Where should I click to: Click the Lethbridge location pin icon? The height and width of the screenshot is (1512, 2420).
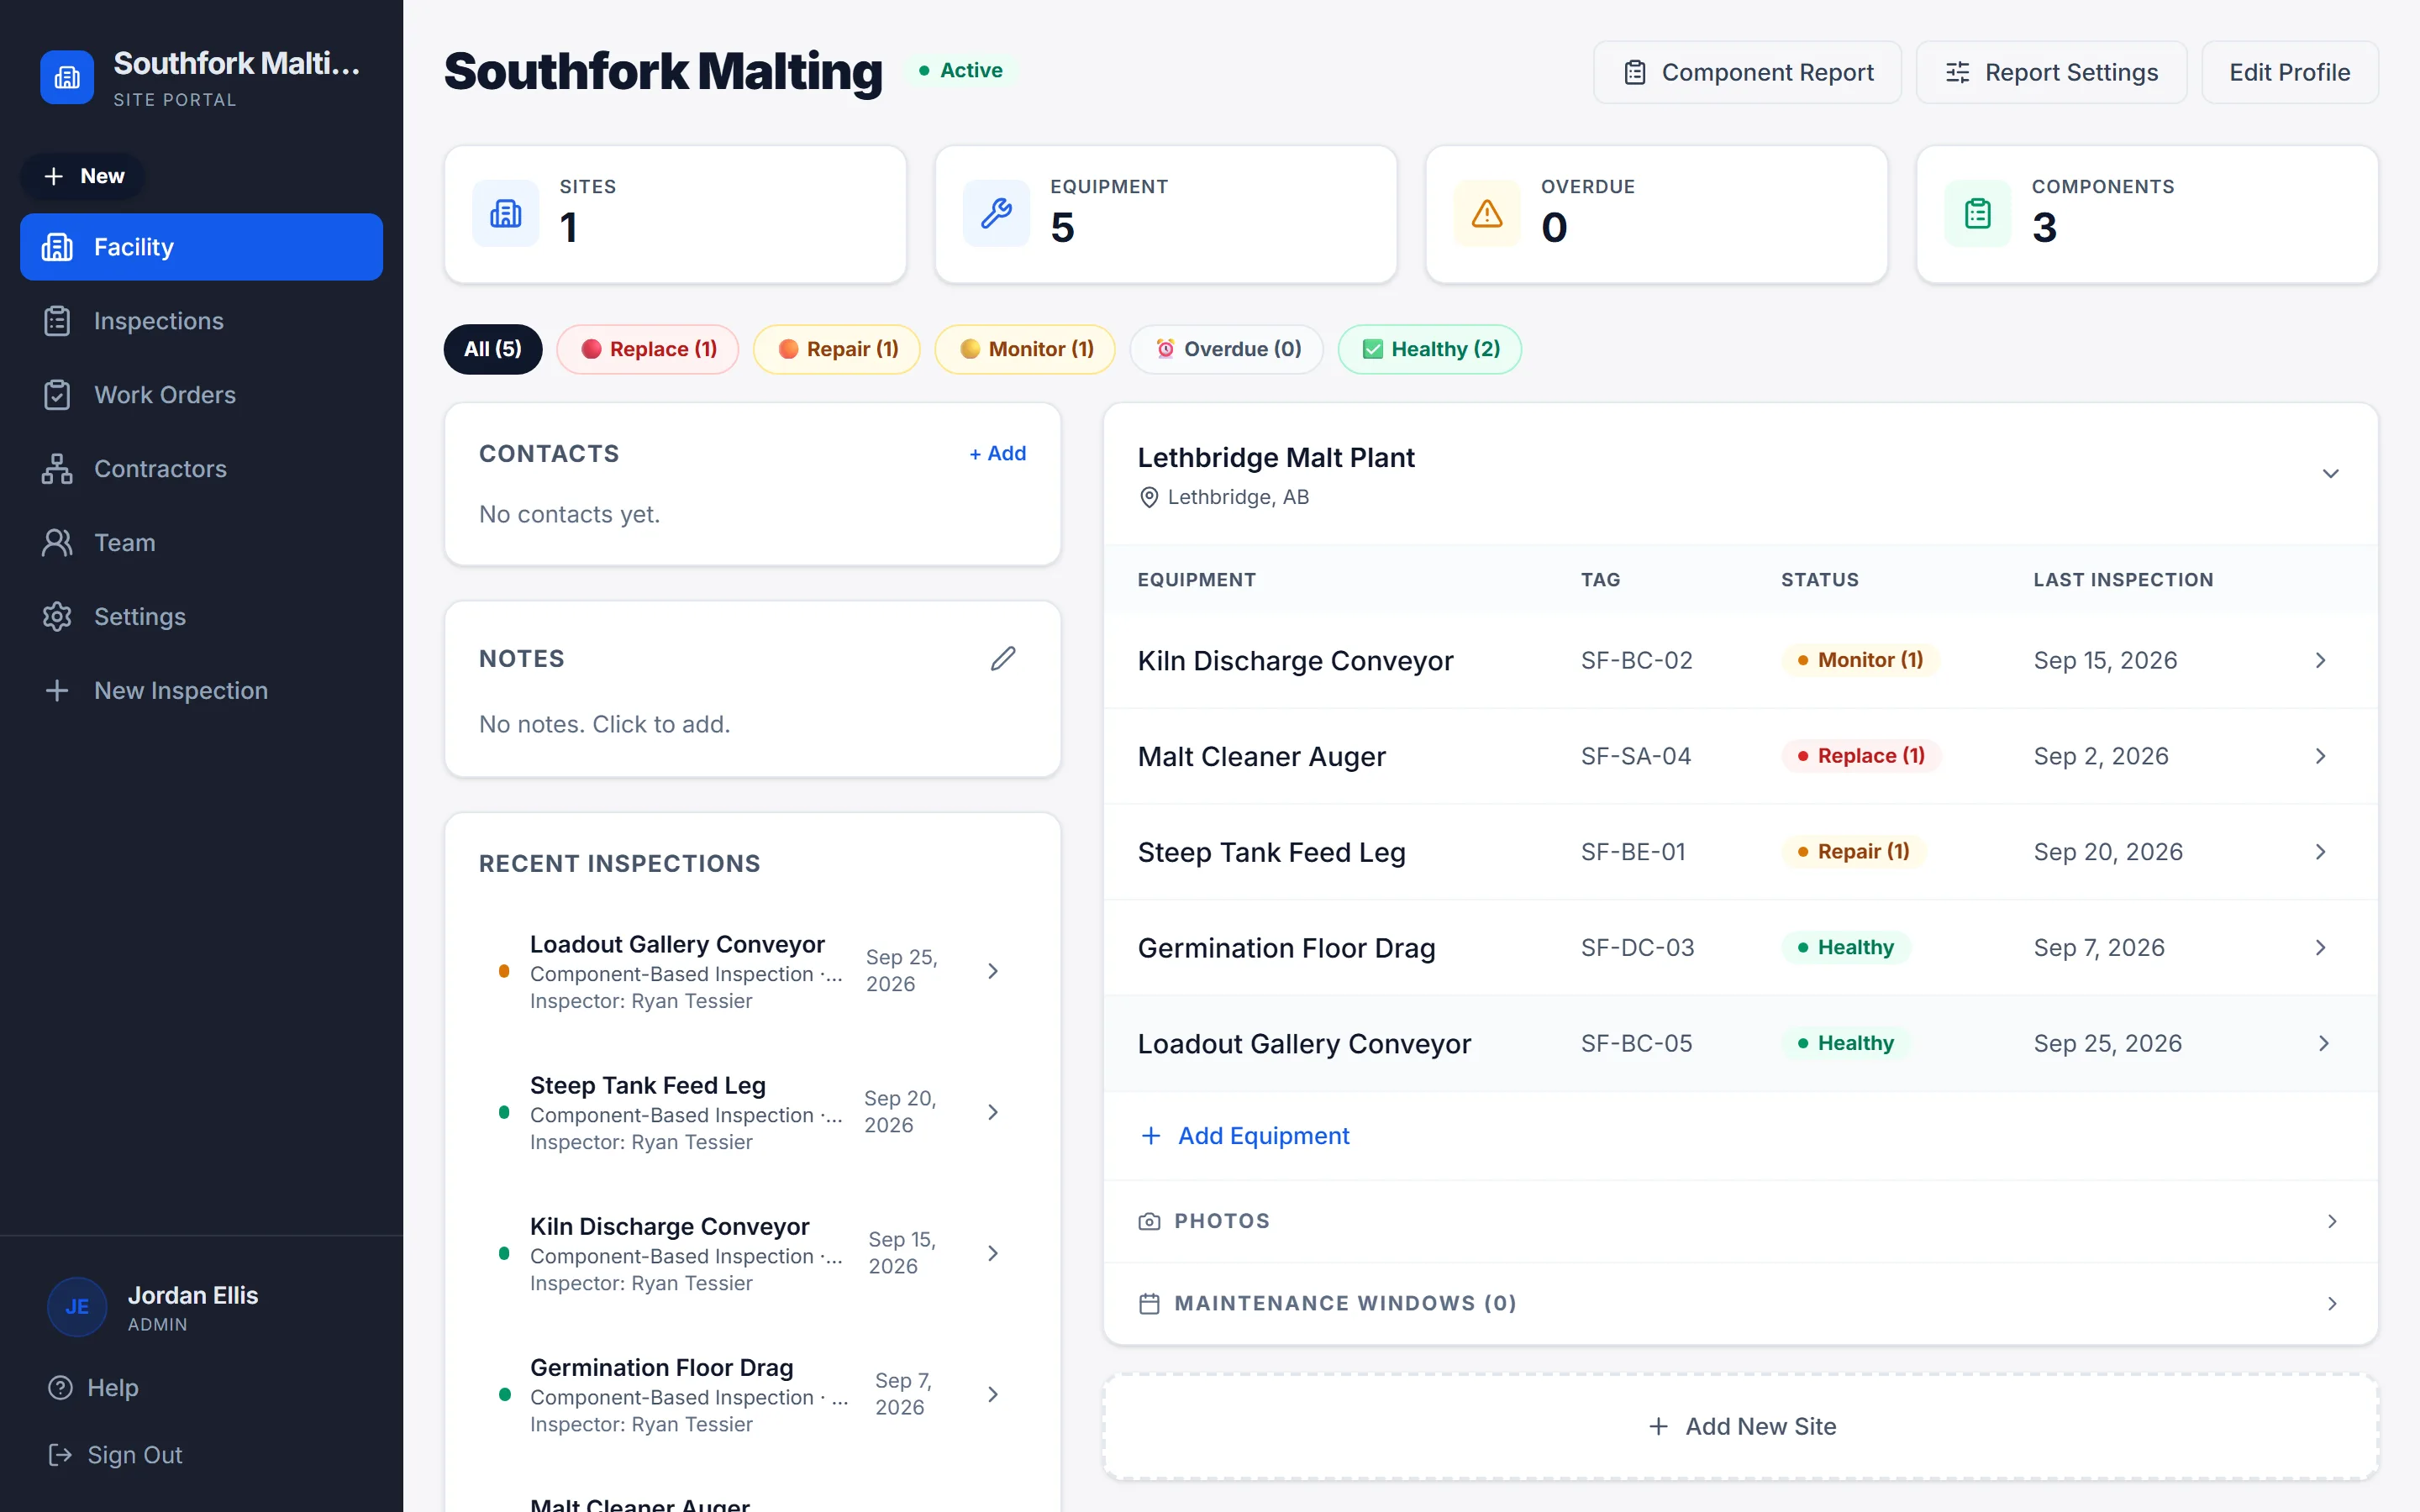click(x=1149, y=497)
